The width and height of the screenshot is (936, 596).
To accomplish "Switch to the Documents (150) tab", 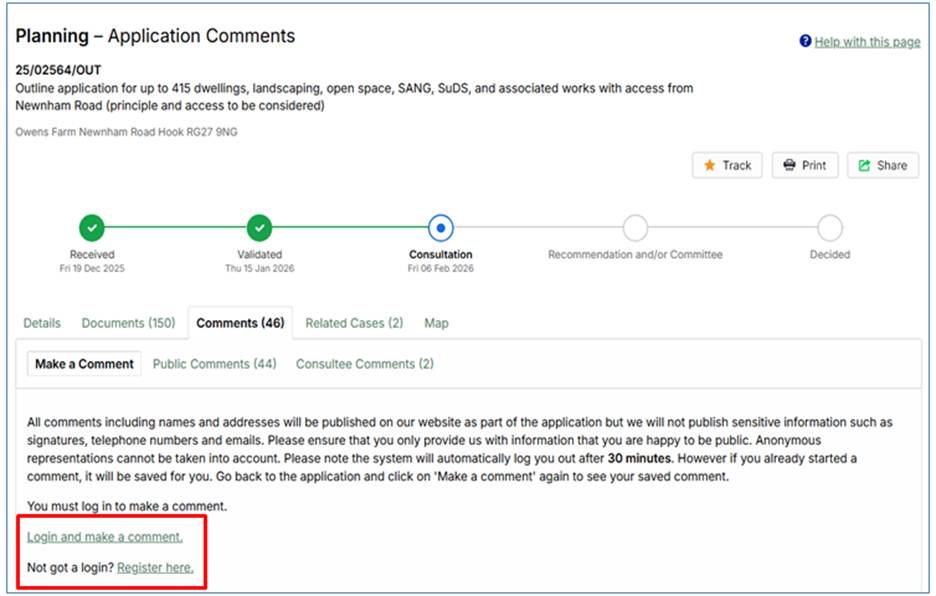I will pyautogui.click(x=128, y=323).
